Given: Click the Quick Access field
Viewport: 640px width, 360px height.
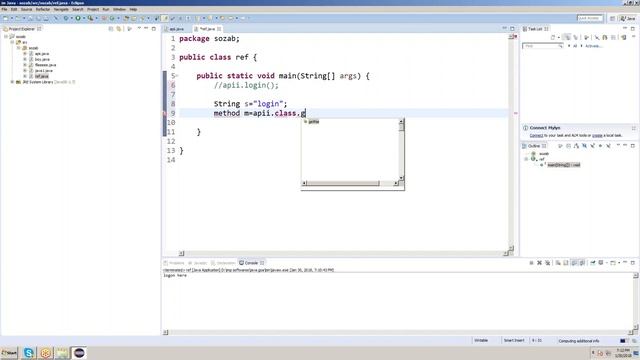Looking at the screenshot, I should tap(590, 18).
